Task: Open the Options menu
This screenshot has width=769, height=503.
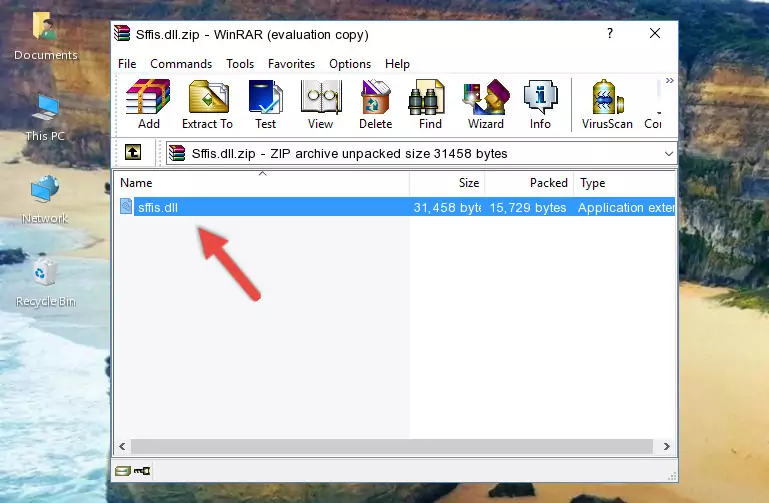Action: 350,64
